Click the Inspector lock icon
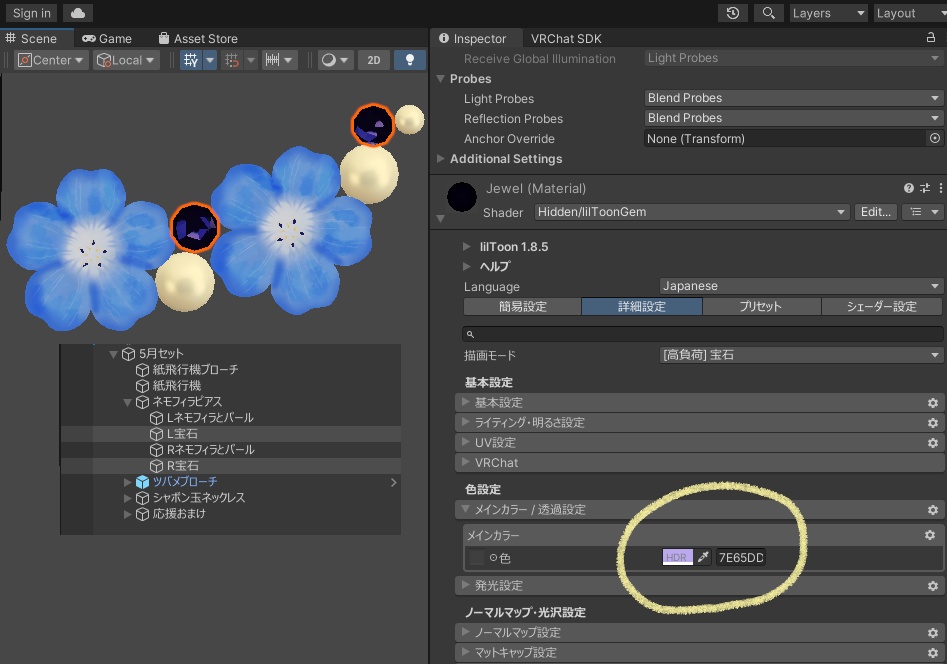Screen dimensions: 947x664 [x=931, y=38]
